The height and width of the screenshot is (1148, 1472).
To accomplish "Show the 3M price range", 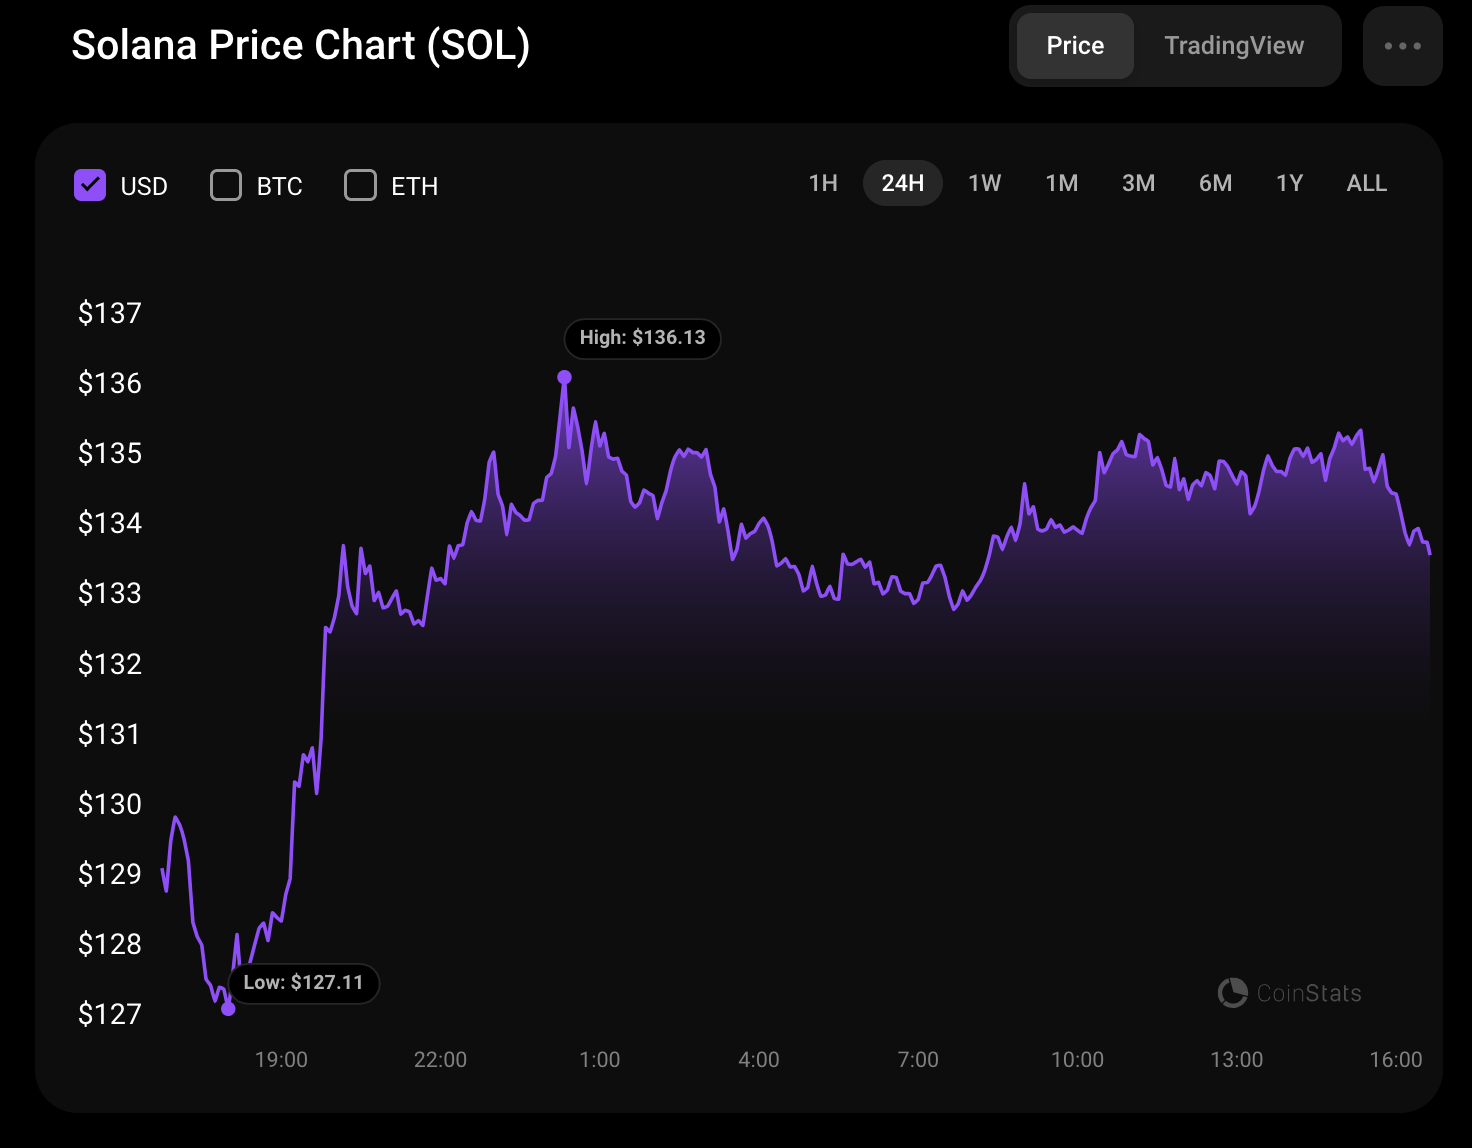I will 1138,183.
